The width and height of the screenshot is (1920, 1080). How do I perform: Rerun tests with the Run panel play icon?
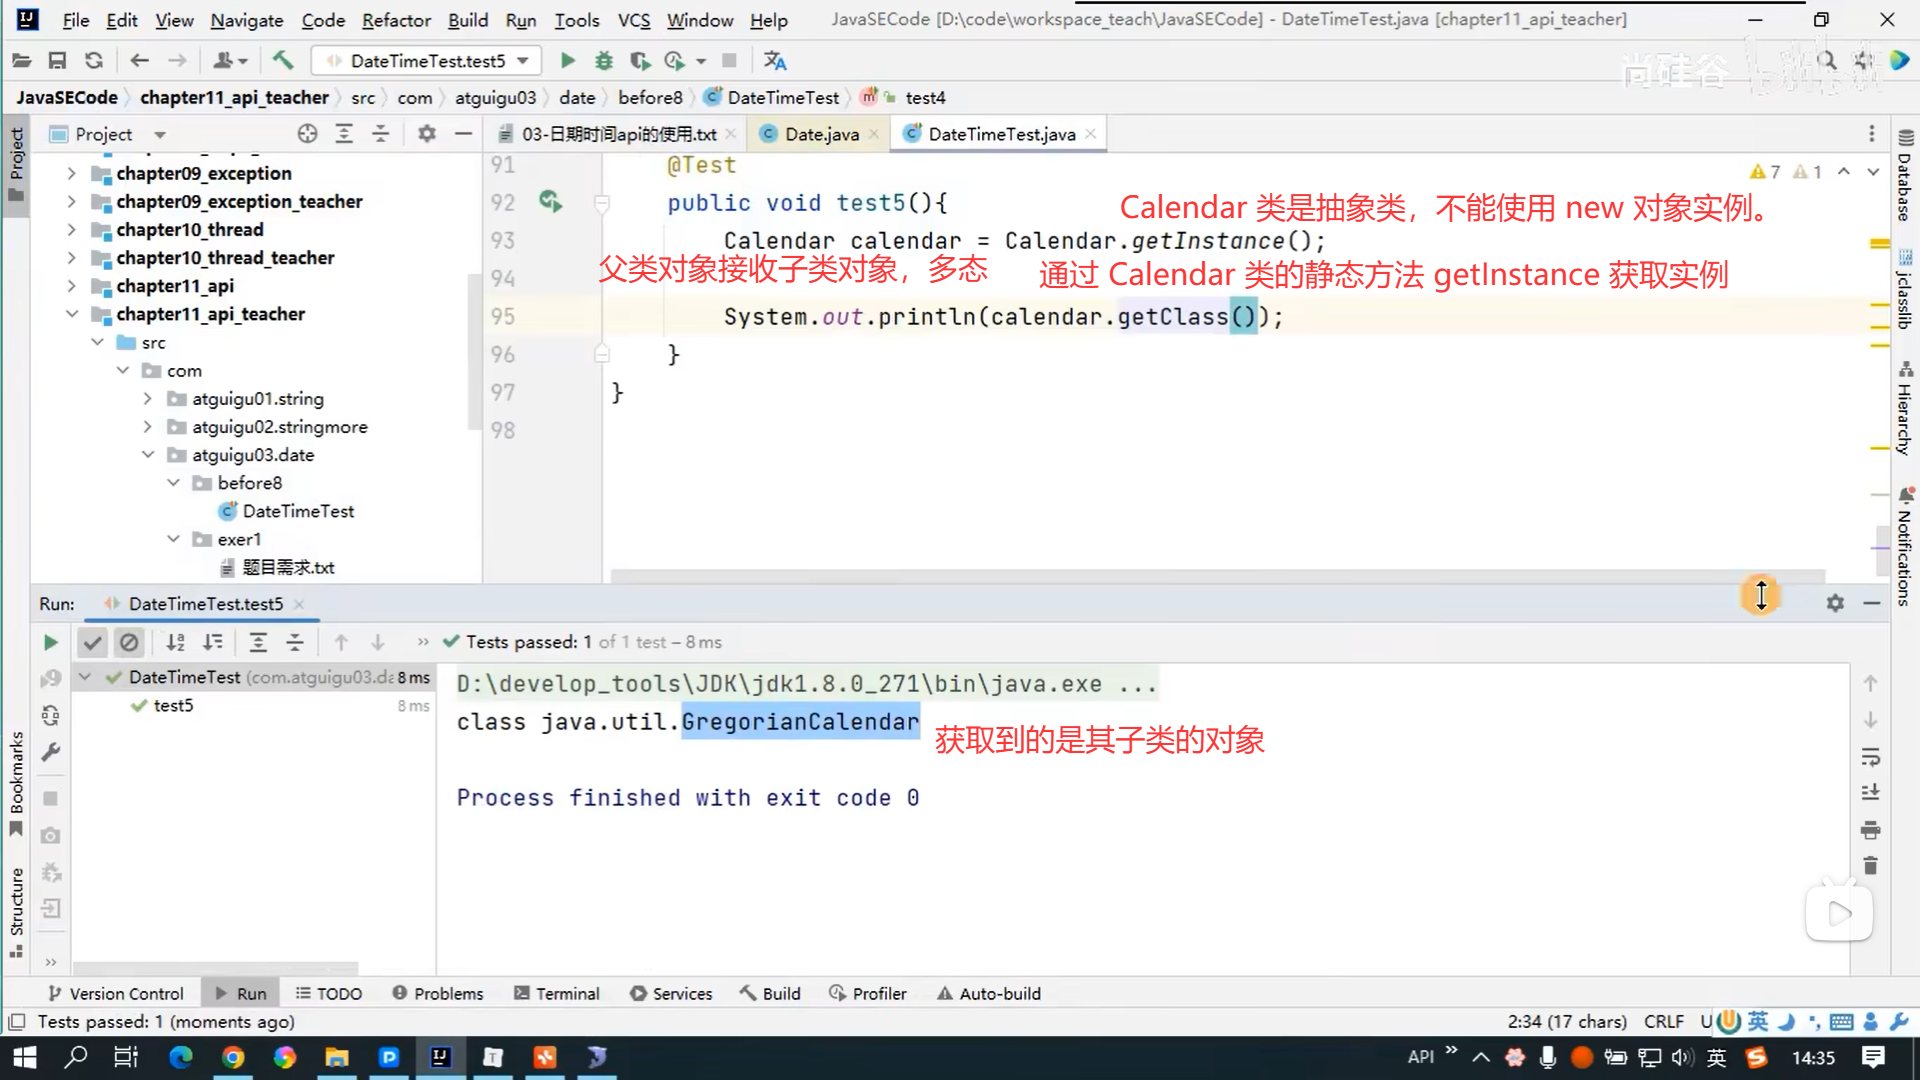tap(50, 642)
